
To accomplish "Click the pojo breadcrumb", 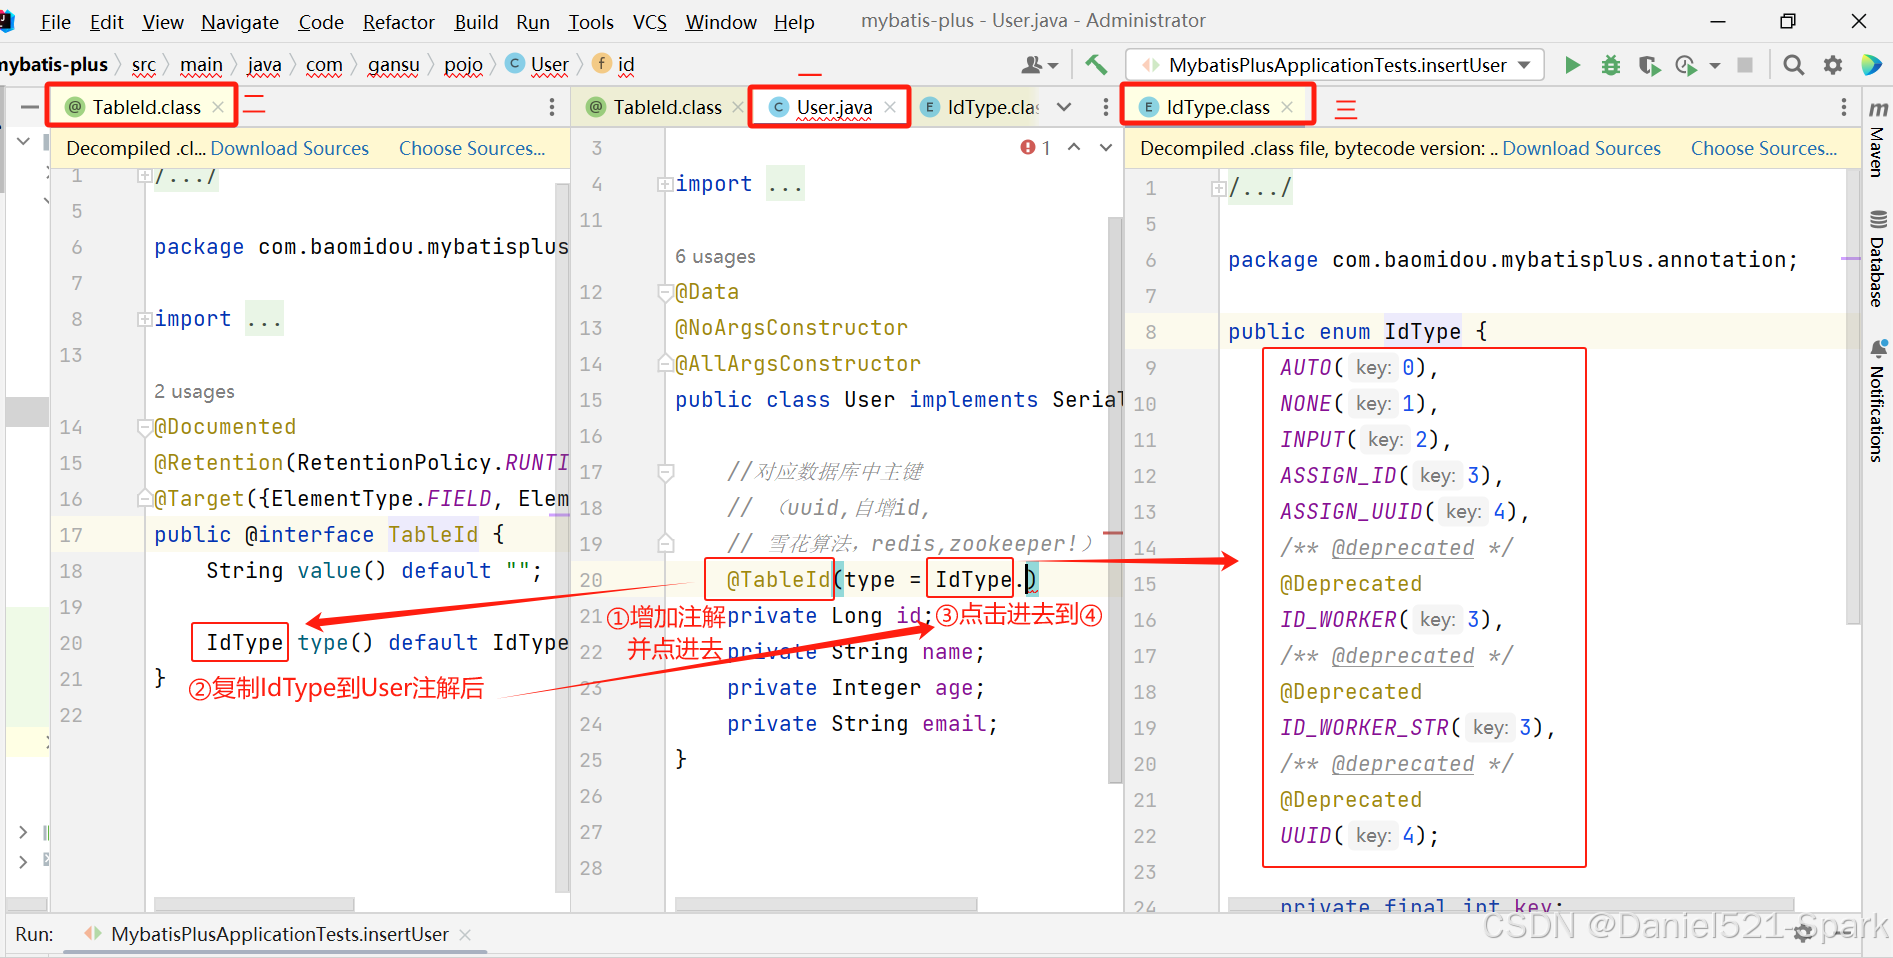I will point(464,65).
